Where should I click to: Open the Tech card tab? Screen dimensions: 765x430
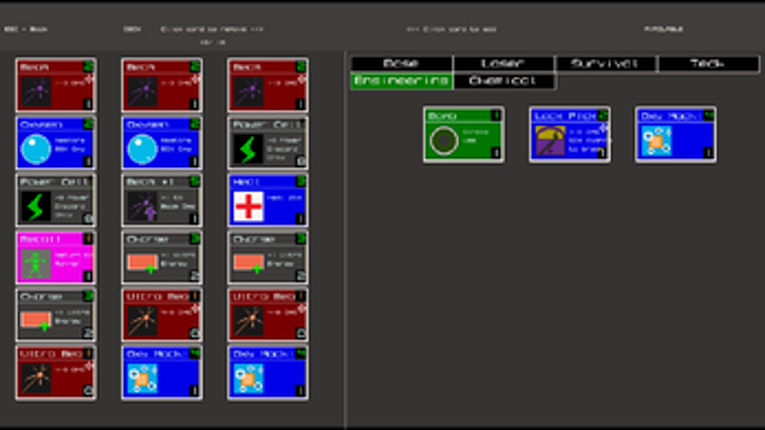pos(708,64)
